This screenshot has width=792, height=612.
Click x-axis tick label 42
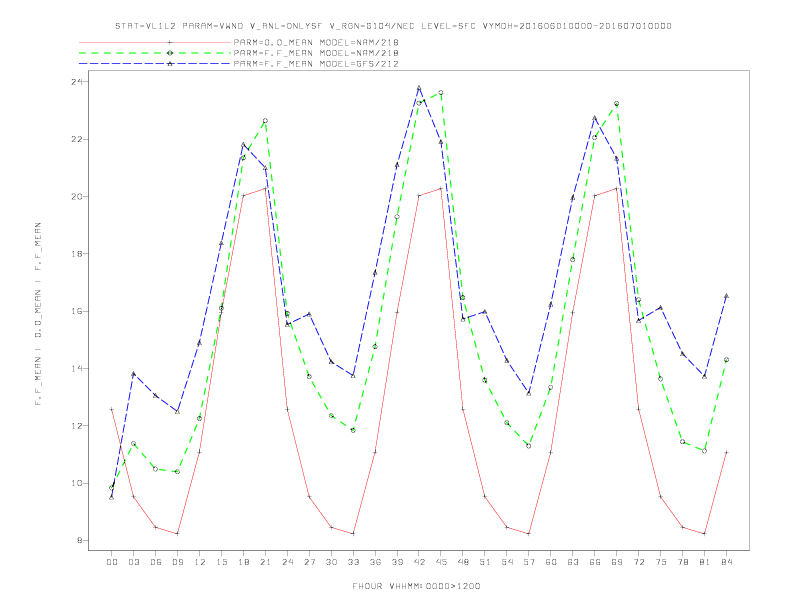coord(419,562)
